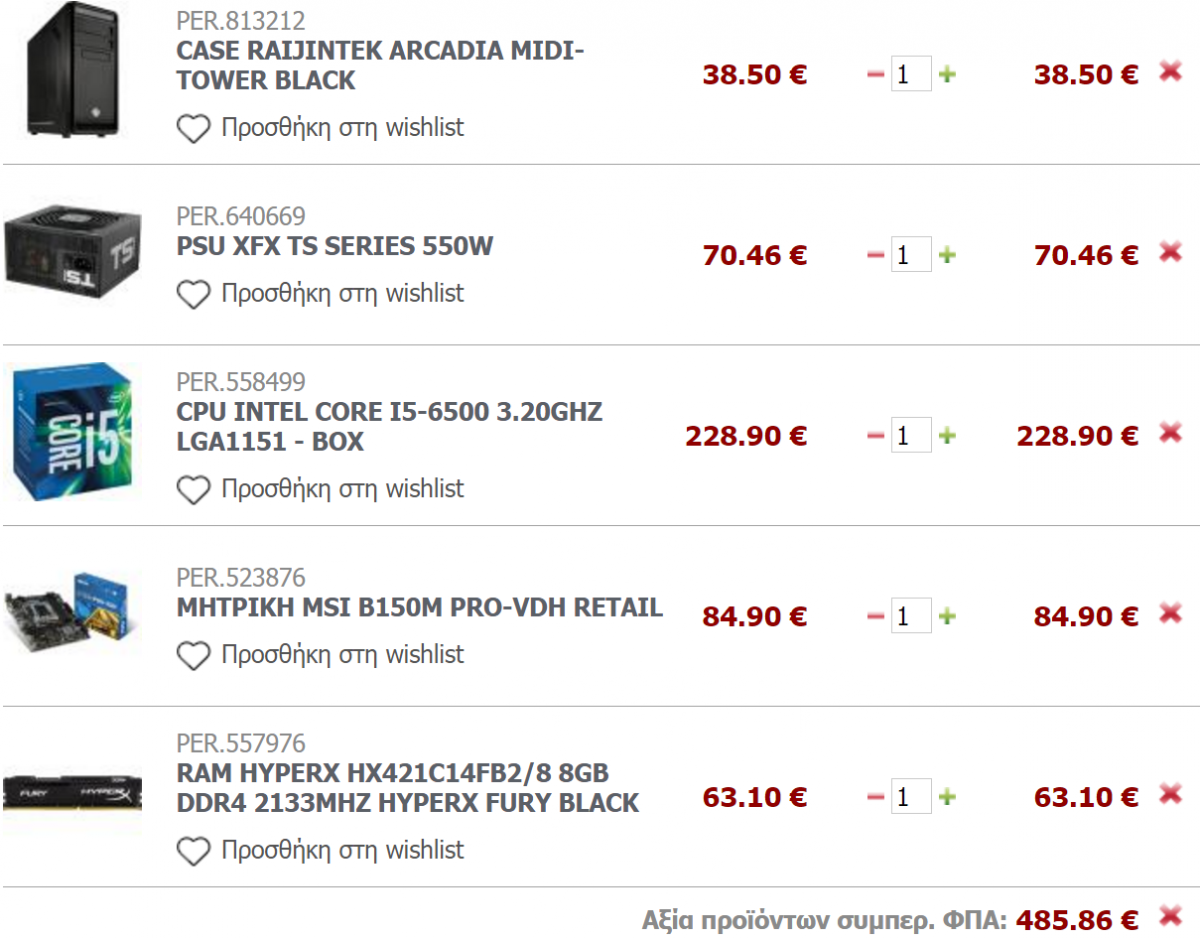1200x939 pixels.
Task: Decrease quantity of the XFX TS 550W PSU
Action: pos(876,255)
